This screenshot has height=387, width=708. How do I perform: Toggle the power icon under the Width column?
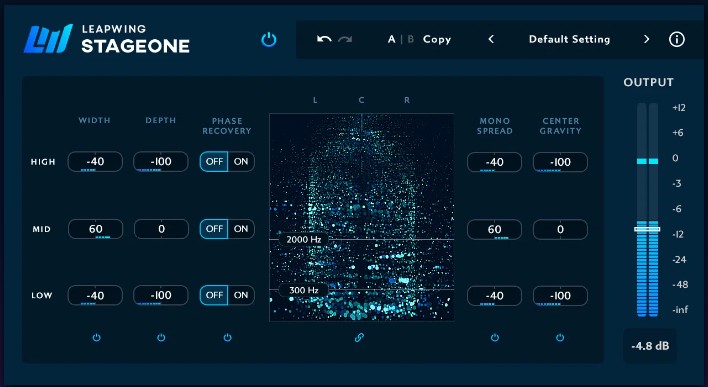[96, 337]
